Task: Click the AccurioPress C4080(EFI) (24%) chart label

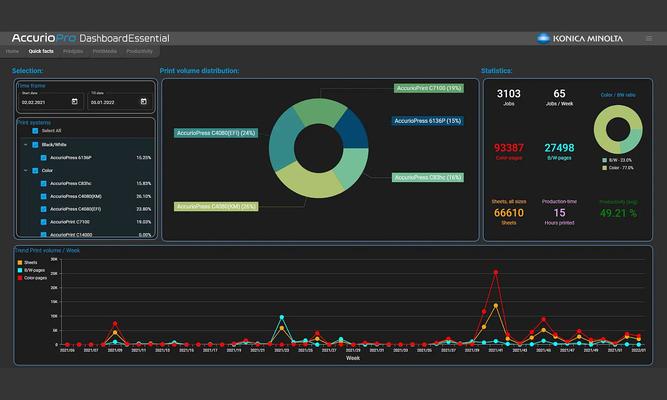Action: [x=216, y=133]
